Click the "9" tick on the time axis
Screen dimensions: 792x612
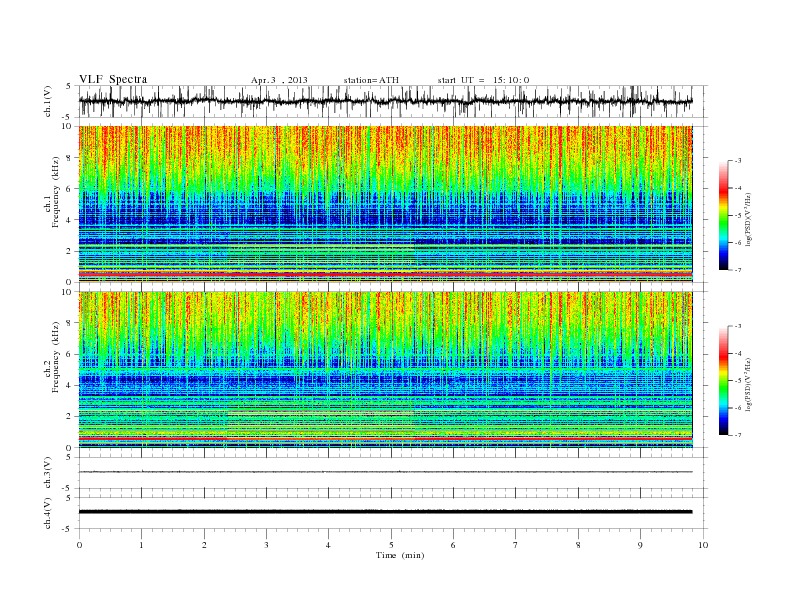641,545
